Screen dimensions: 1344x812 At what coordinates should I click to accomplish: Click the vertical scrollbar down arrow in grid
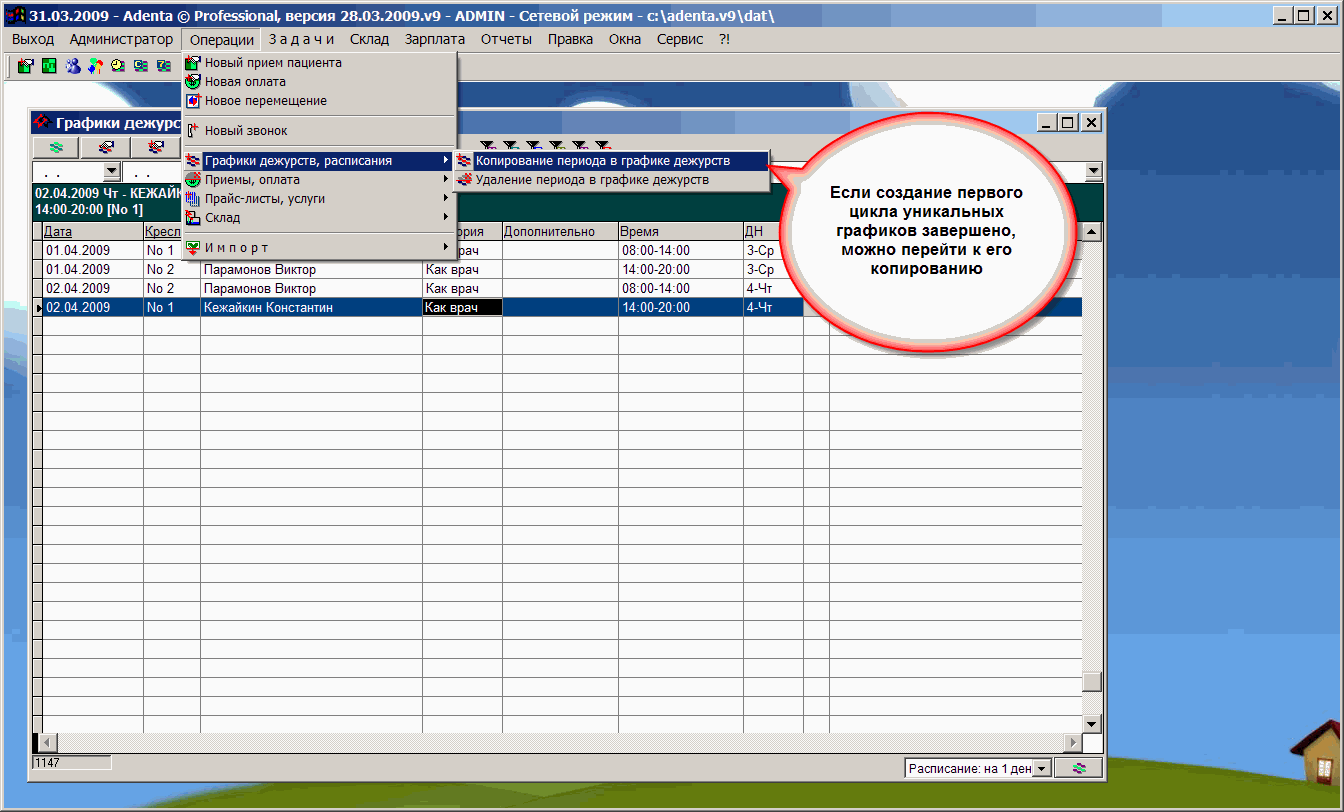tap(1092, 724)
